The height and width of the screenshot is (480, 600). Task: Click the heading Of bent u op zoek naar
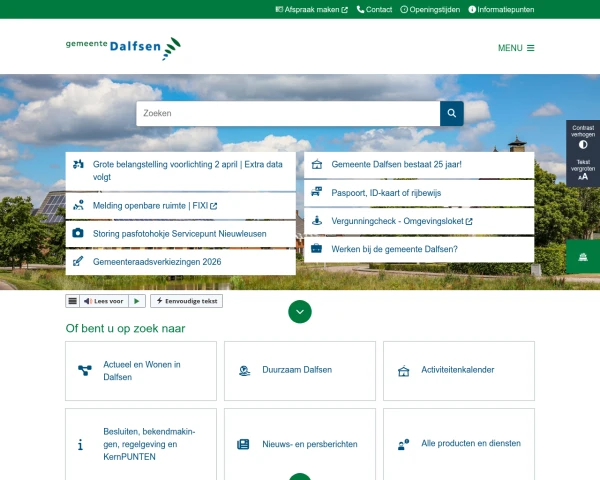click(x=126, y=328)
